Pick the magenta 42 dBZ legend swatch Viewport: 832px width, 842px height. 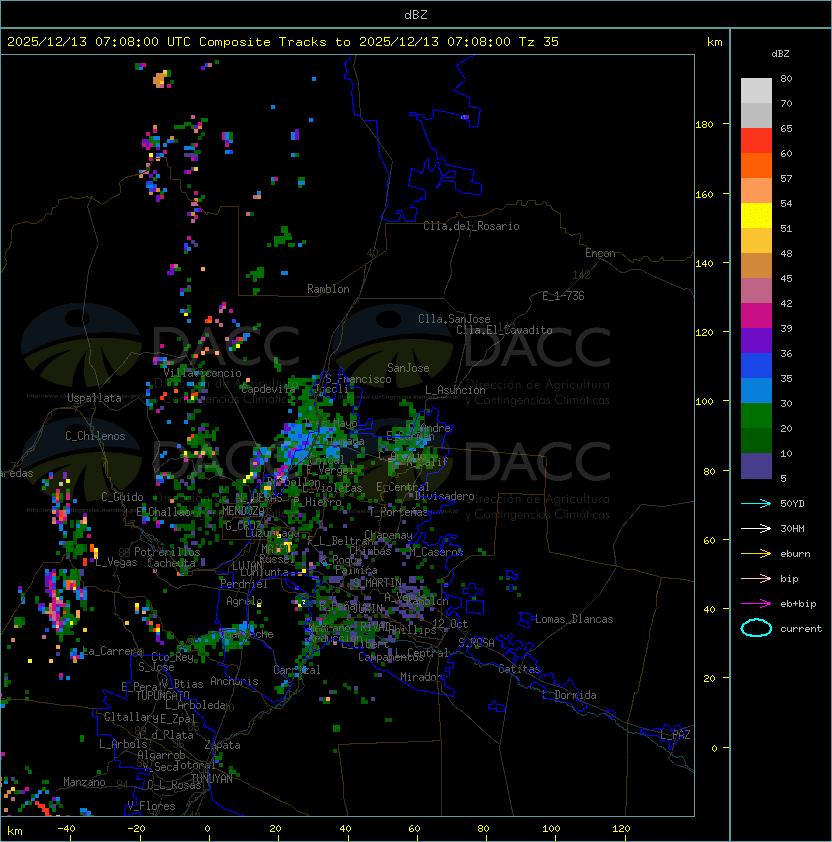point(756,316)
